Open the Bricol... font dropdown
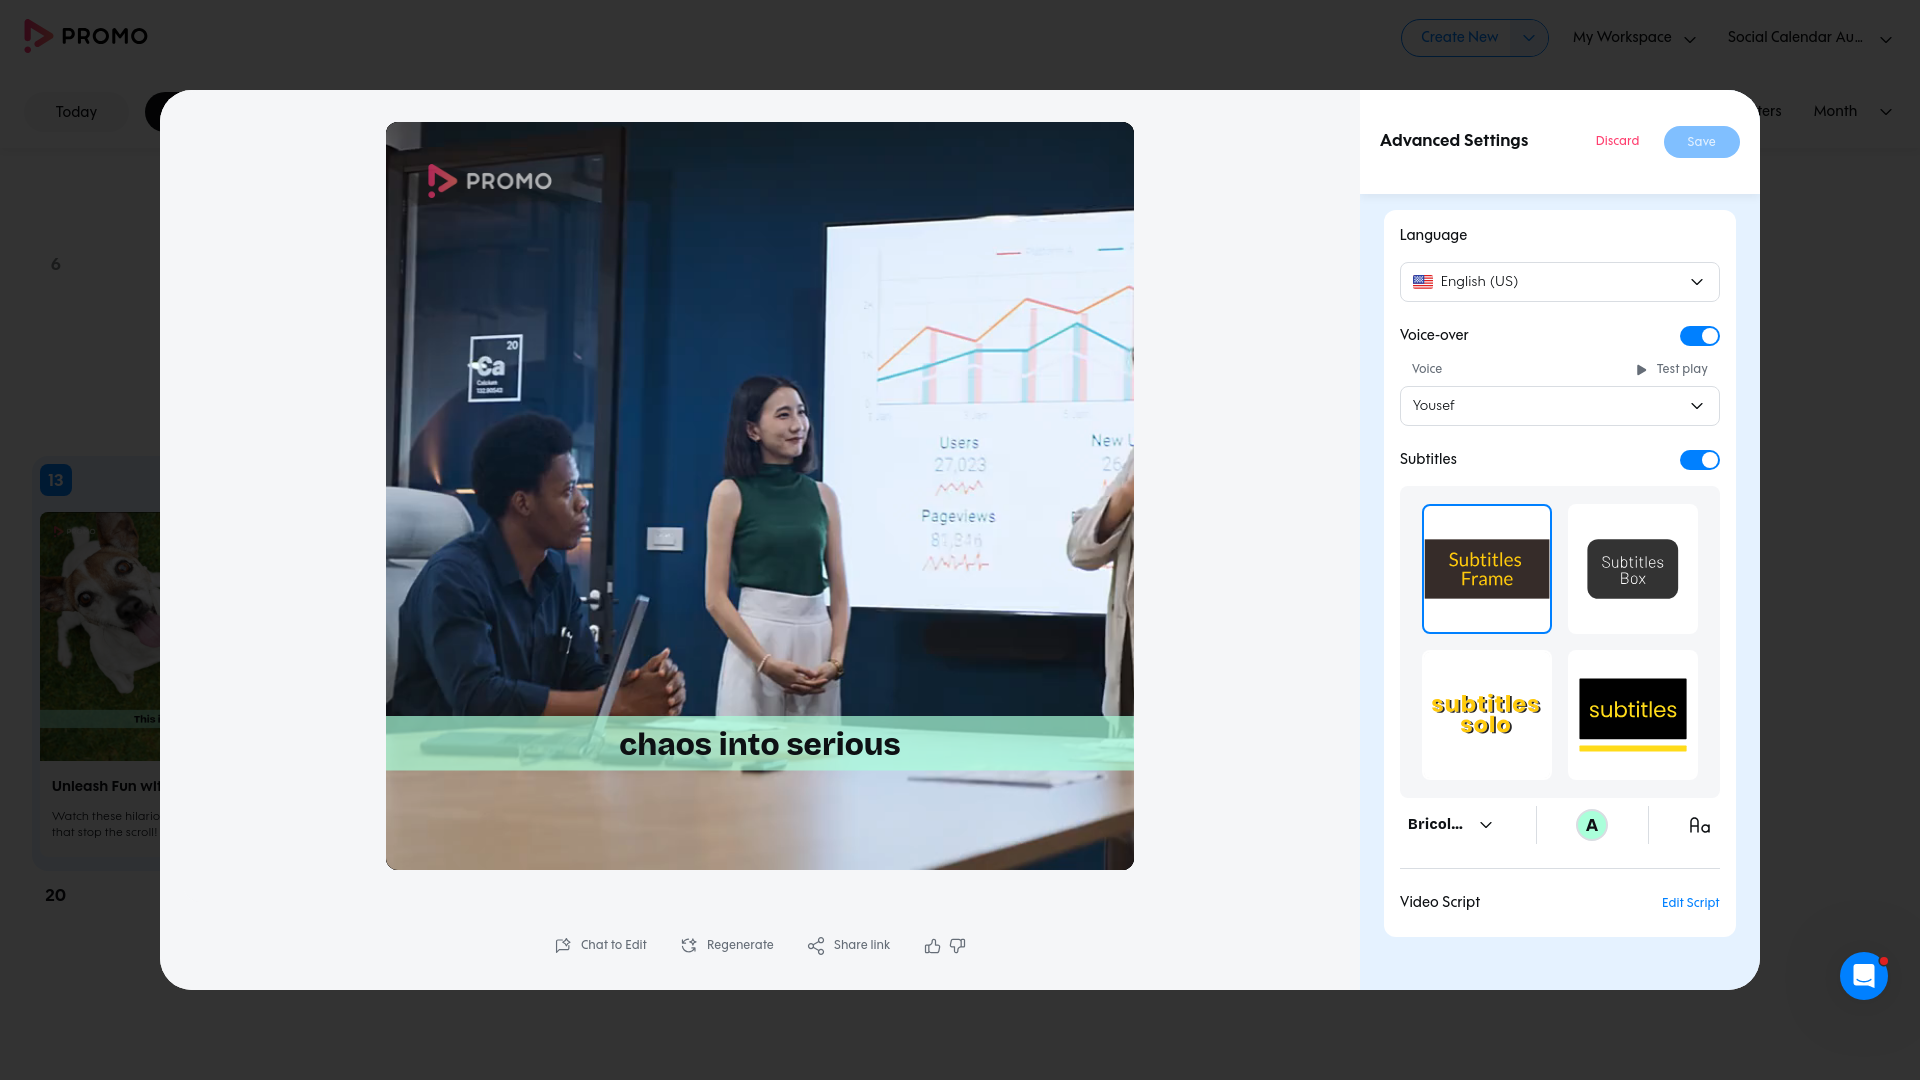This screenshot has height=1080, width=1920. click(1450, 825)
